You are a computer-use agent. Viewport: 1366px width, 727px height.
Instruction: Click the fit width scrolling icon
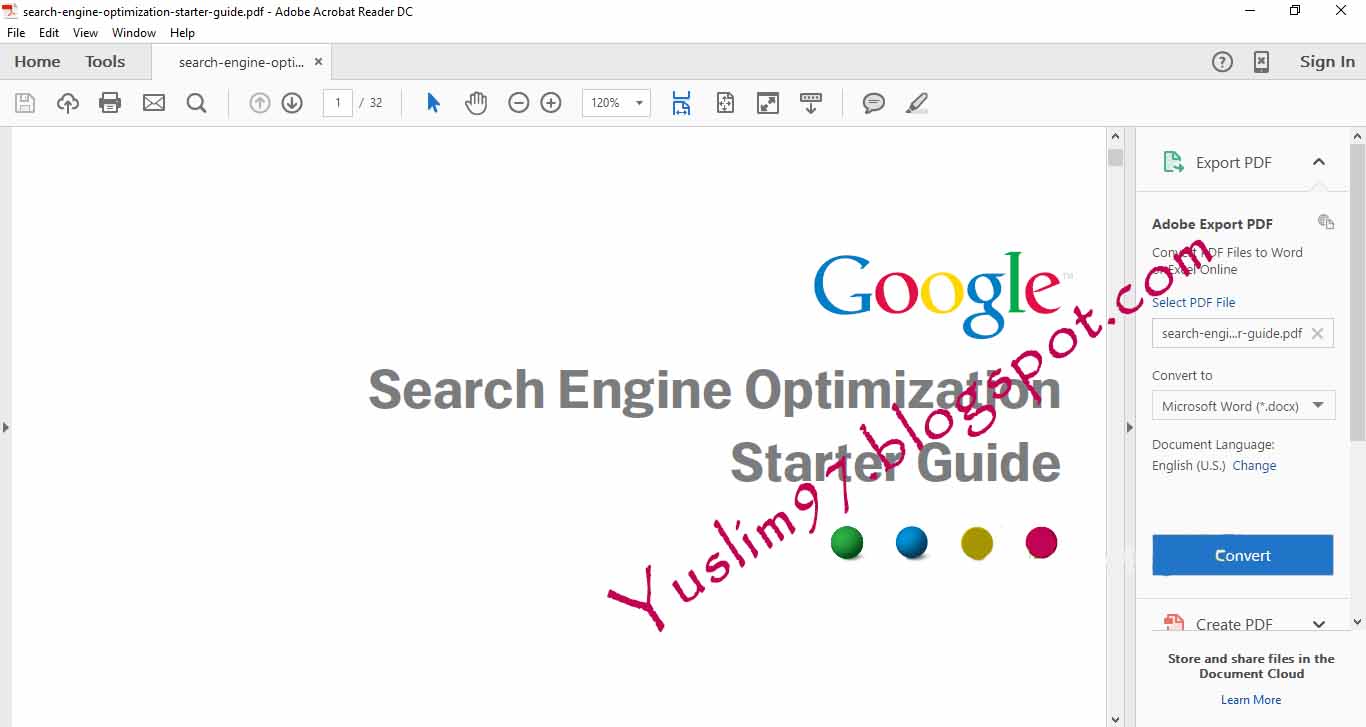[681, 103]
